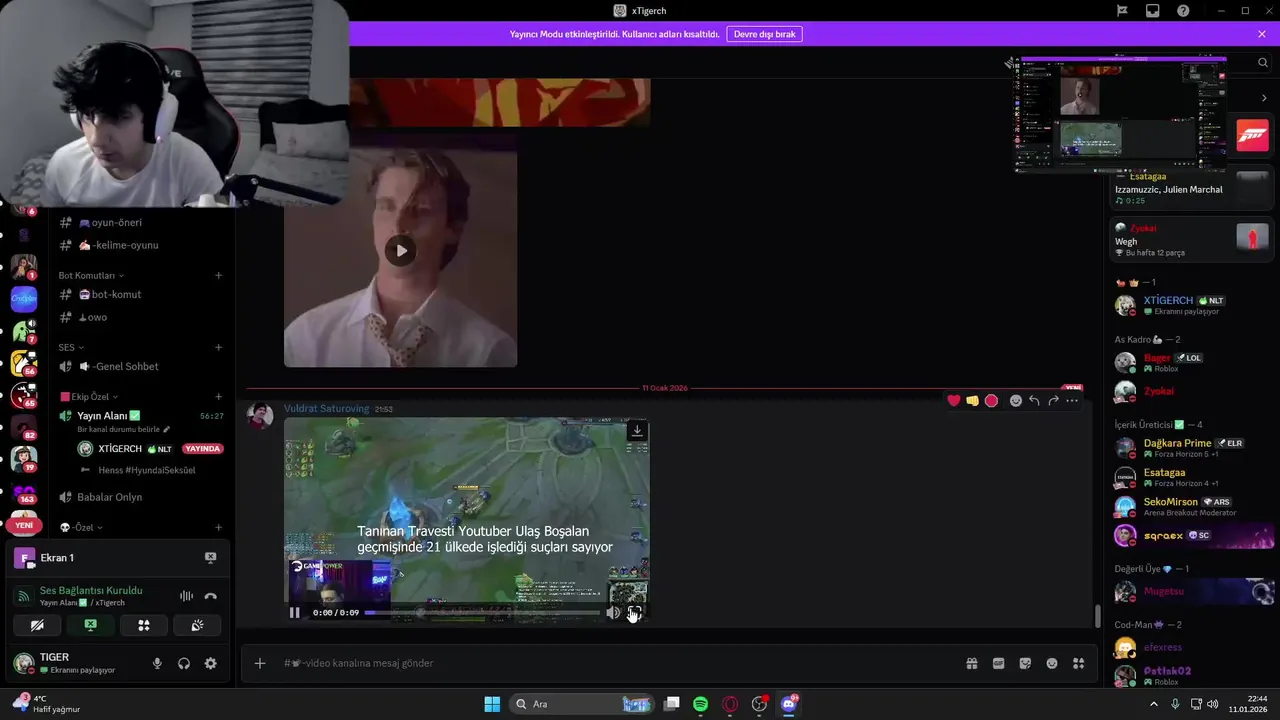Collapse the Ekip Özel category
Image resolution: width=1280 pixels, height=720 pixels.
pyautogui.click(x=89, y=397)
